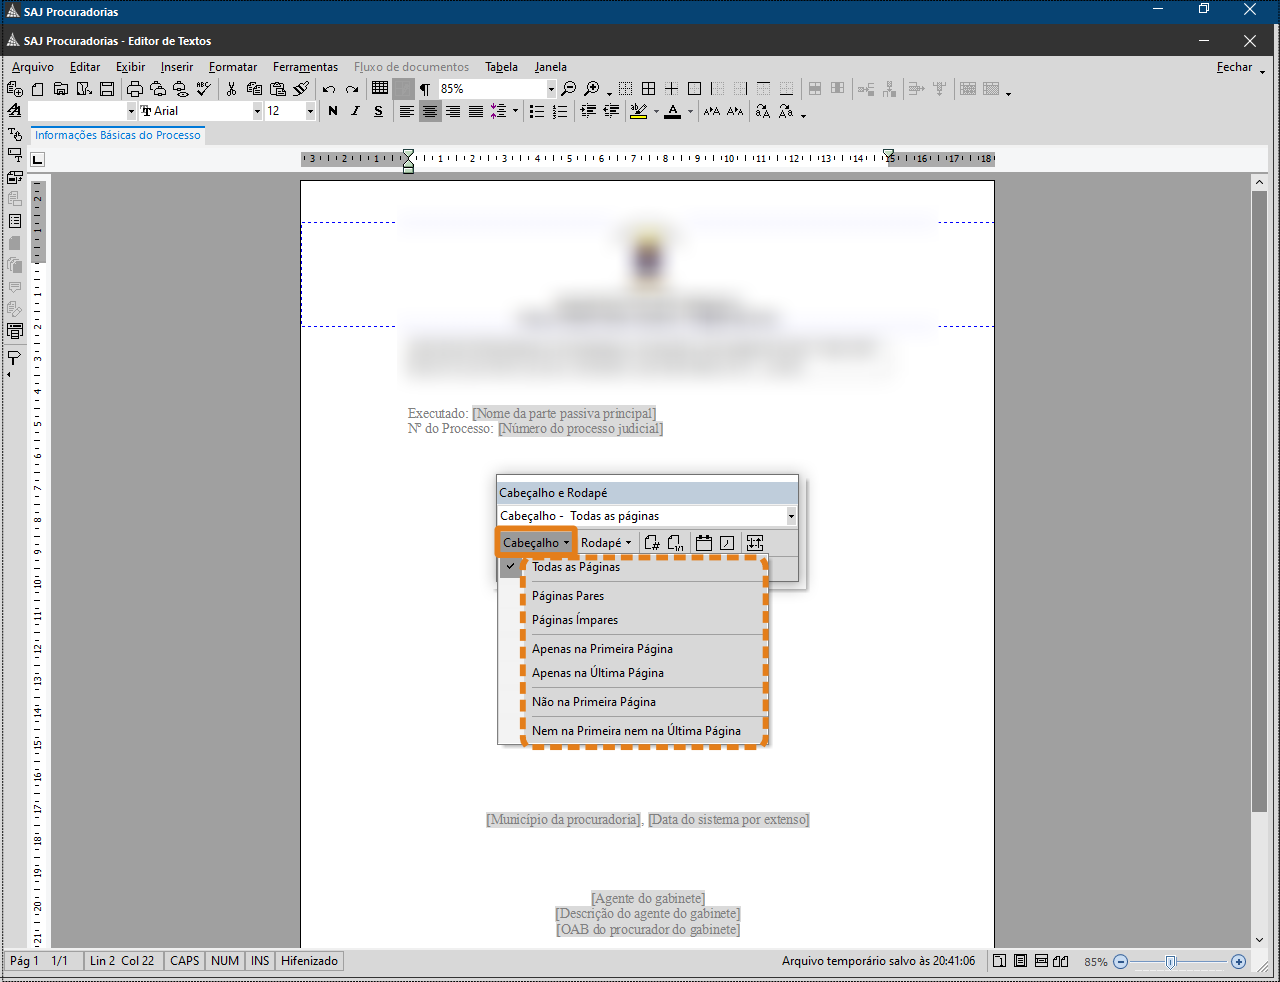1280x982 pixels.
Task: Open the Arial font name dropdown
Action: tap(257, 111)
